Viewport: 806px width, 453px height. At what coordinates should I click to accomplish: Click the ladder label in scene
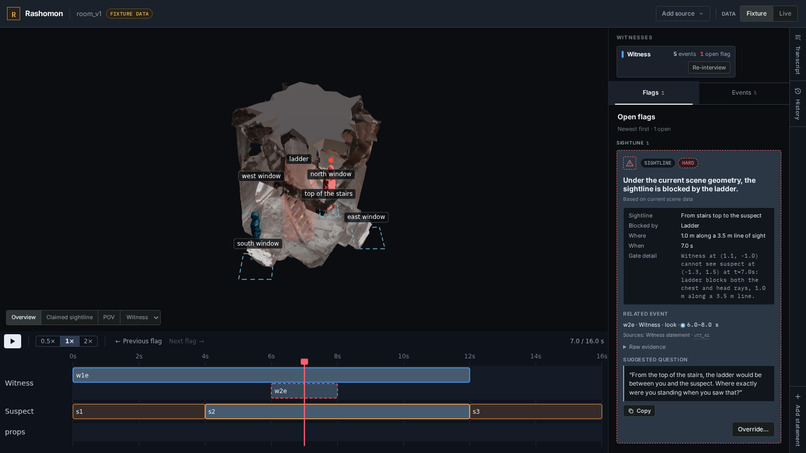pyautogui.click(x=299, y=159)
